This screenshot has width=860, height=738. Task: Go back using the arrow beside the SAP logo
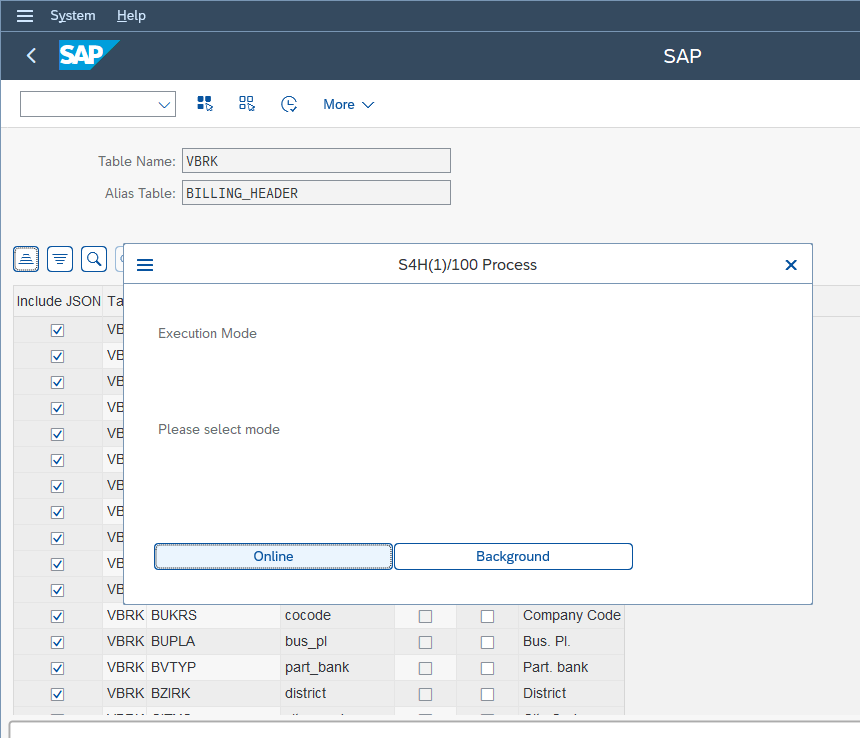point(31,55)
